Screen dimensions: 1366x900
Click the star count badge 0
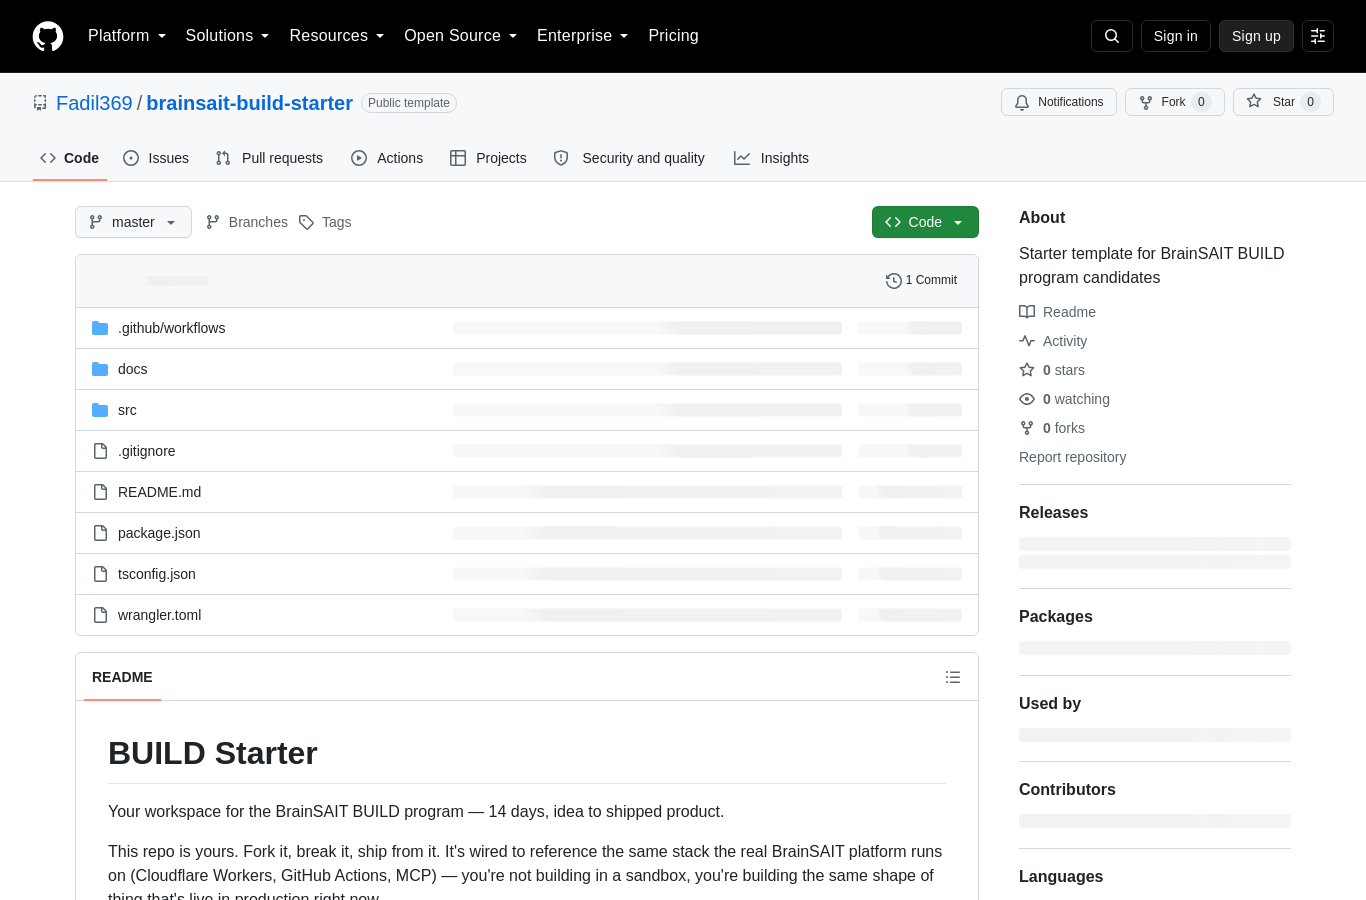[x=1311, y=102]
